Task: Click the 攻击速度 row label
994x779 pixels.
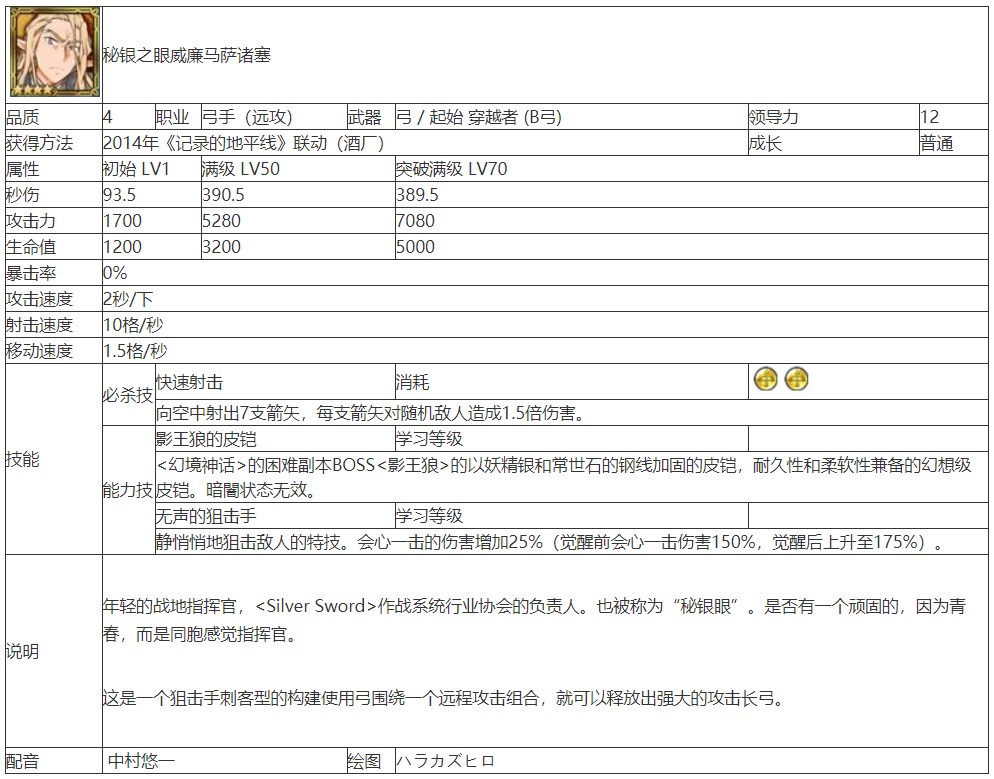Action: (x=39, y=299)
